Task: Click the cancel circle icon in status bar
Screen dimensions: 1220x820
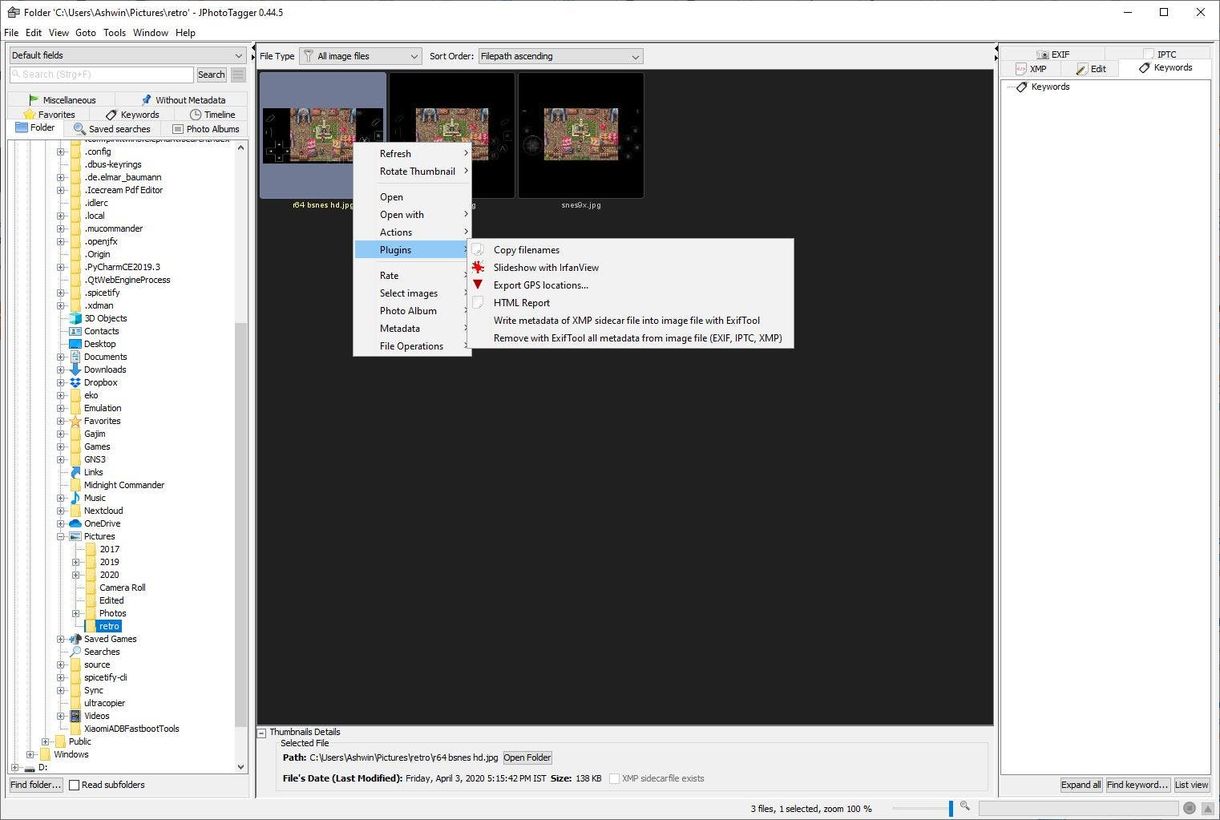Action: point(1190,808)
